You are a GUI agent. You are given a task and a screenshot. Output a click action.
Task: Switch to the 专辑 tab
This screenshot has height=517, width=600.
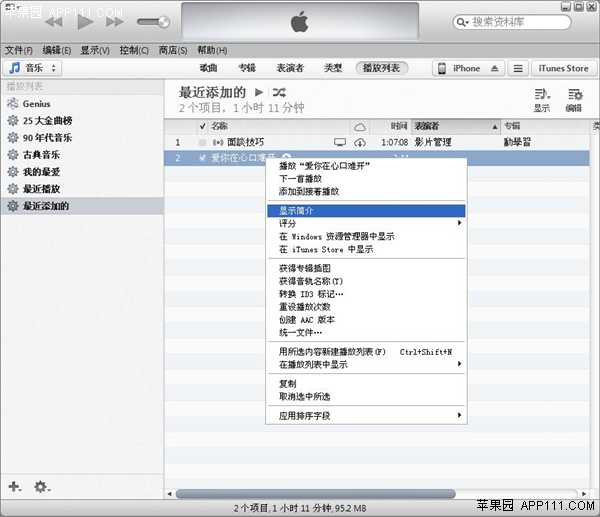pyautogui.click(x=247, y=68)
